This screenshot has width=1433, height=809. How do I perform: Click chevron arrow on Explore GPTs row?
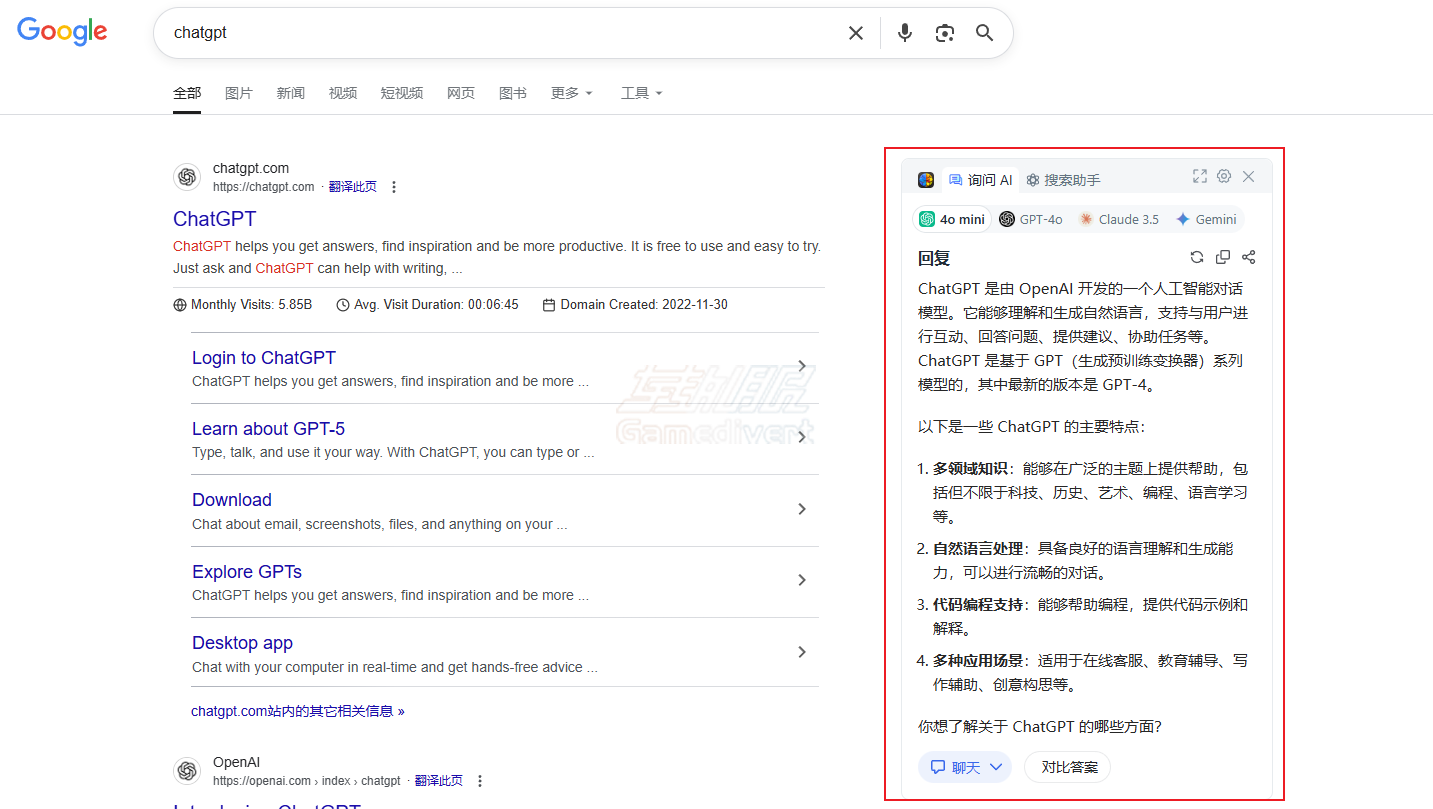tap(802, 581)
